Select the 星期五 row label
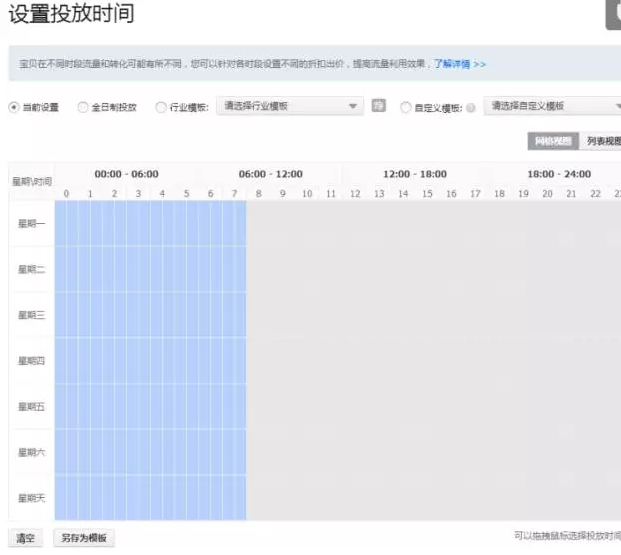 coord(31,406)
